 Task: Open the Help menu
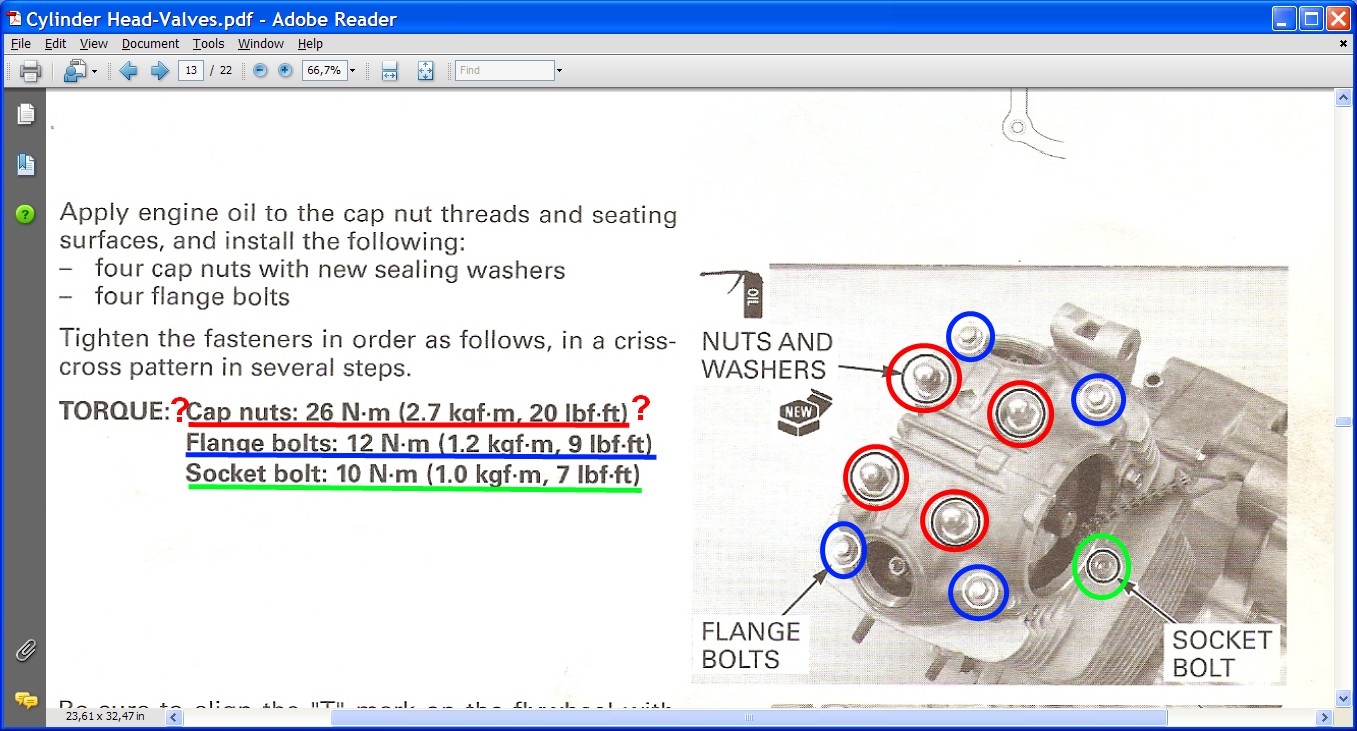pos(310,44)
